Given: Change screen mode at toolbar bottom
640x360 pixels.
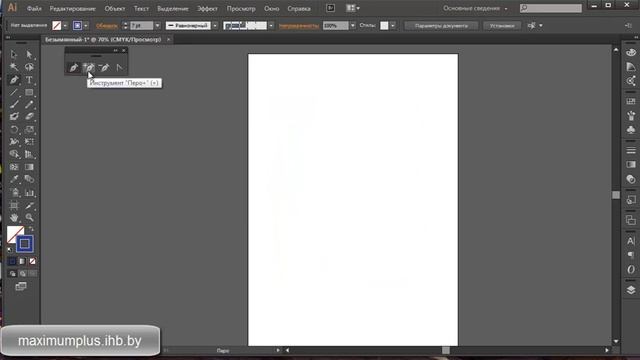Looking at the screenshot, I should click(21, 287).
